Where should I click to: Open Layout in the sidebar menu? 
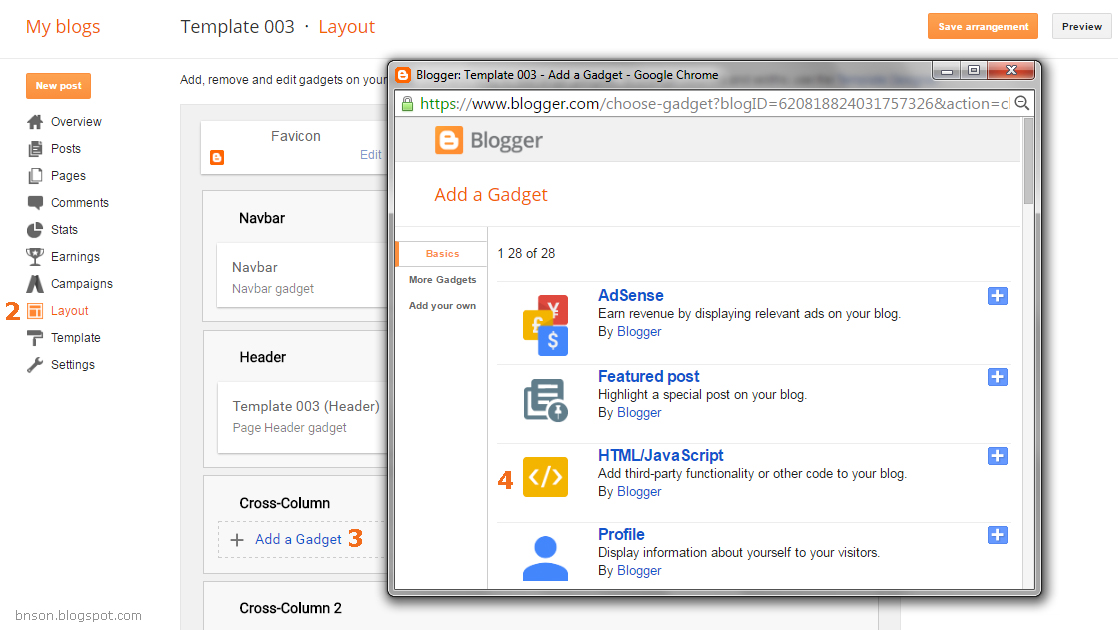click(x=70, y=311)
